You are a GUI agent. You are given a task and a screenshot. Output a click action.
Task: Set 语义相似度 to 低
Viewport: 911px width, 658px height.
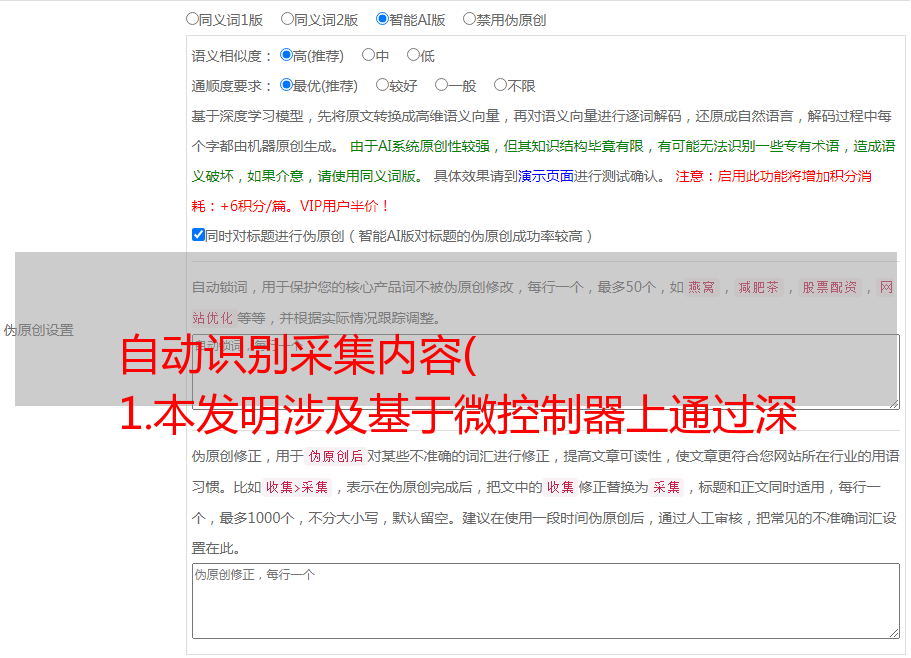click(x=413, y=56)
